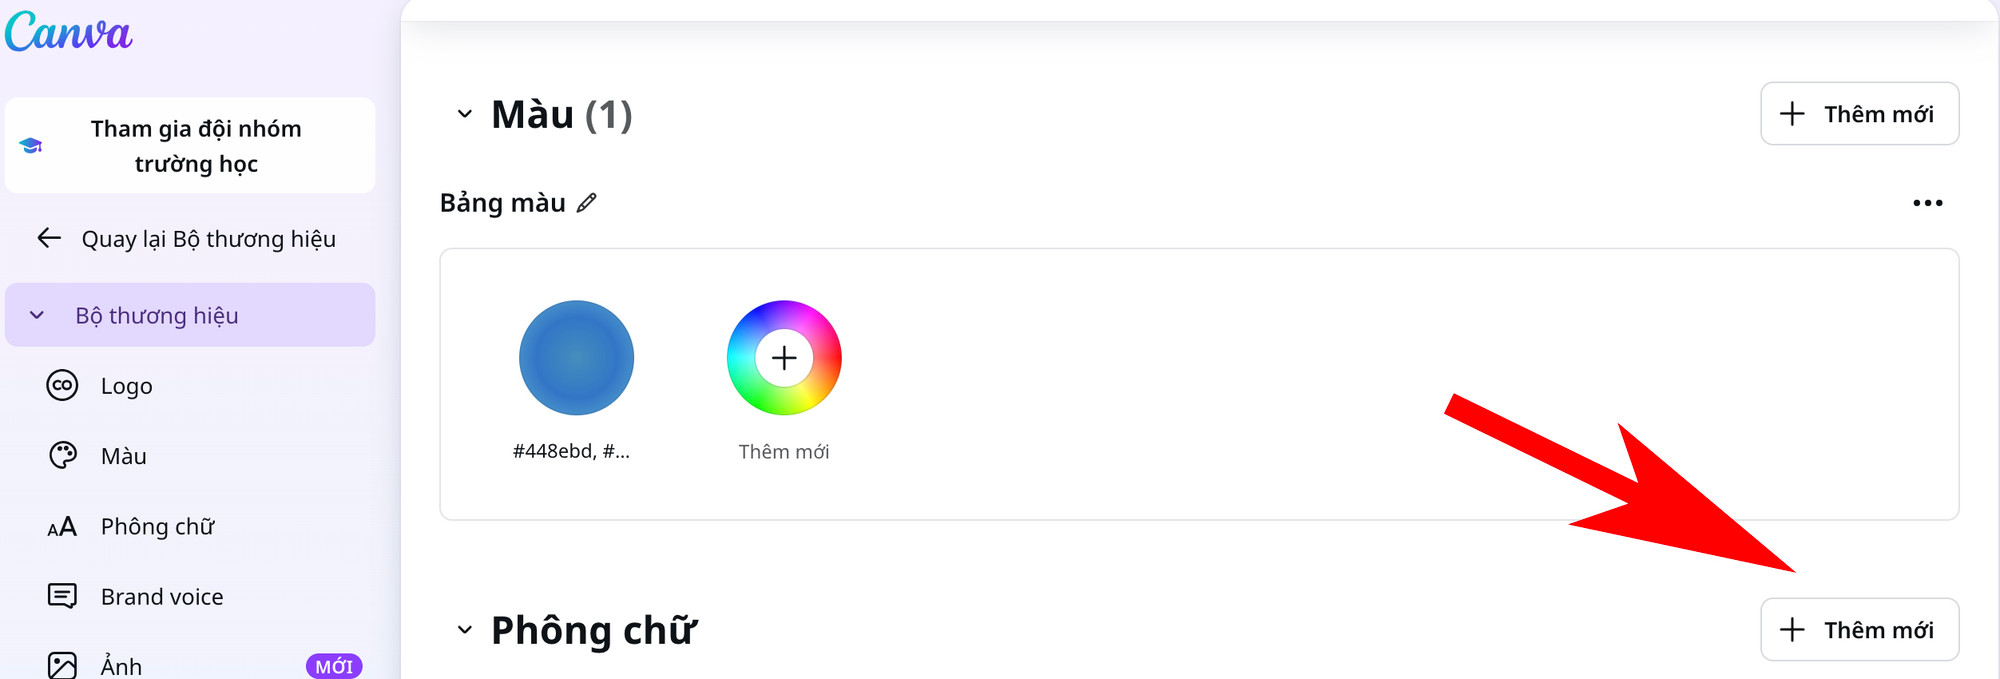Add a new color with rainbow wheel

pos(784,358)
